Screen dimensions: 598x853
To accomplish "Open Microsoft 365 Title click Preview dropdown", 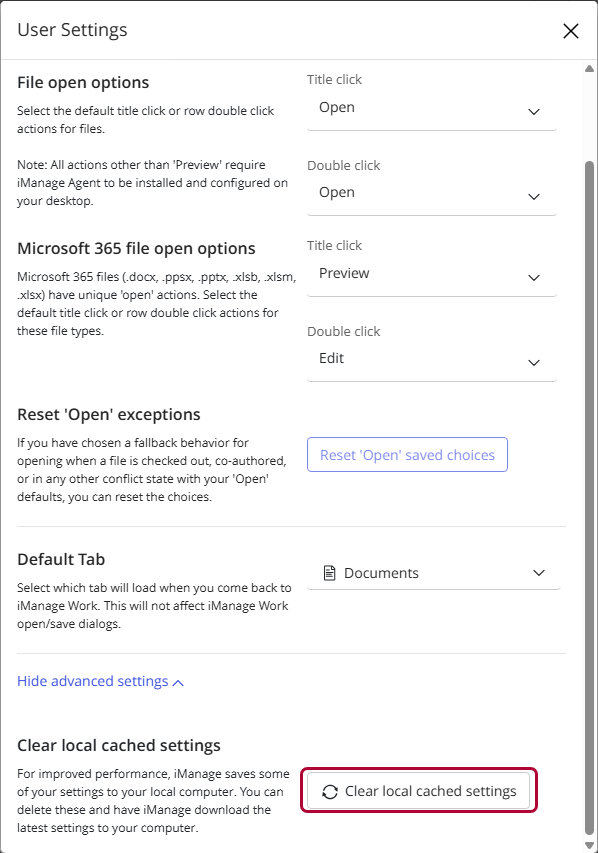I will pos(431,277).
